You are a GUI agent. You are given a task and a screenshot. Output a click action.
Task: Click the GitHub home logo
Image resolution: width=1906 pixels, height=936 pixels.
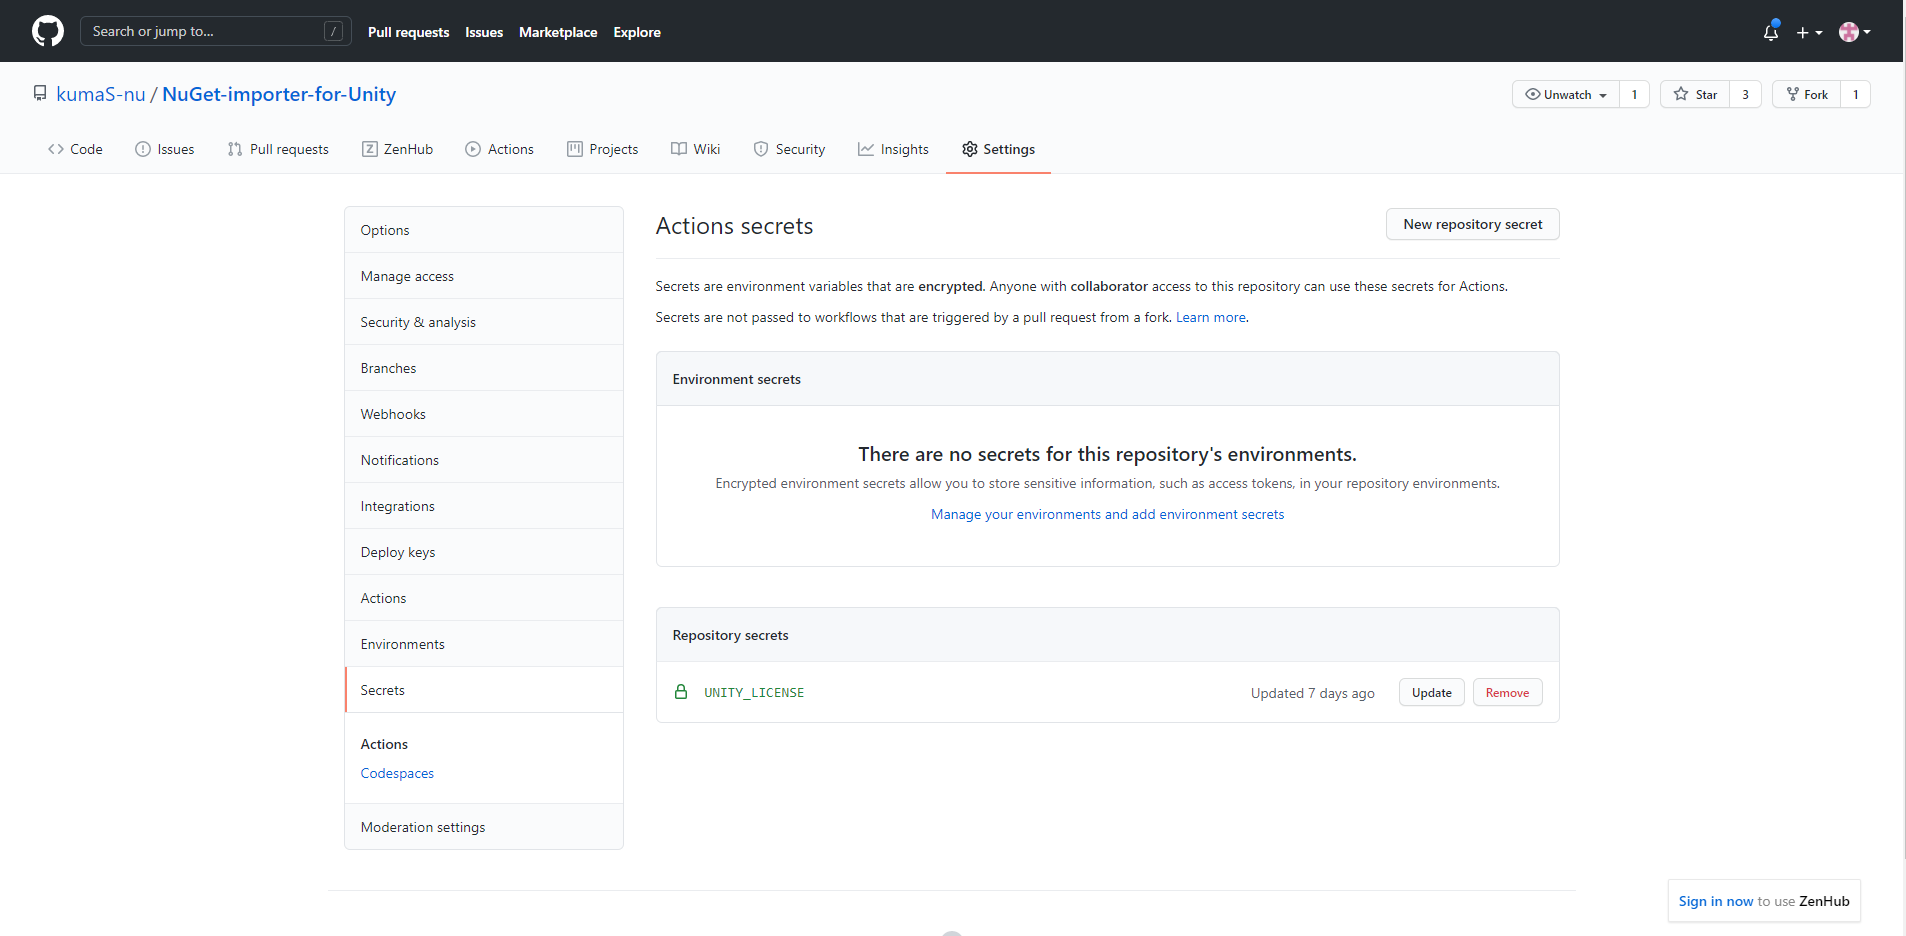tap(47, 31)
